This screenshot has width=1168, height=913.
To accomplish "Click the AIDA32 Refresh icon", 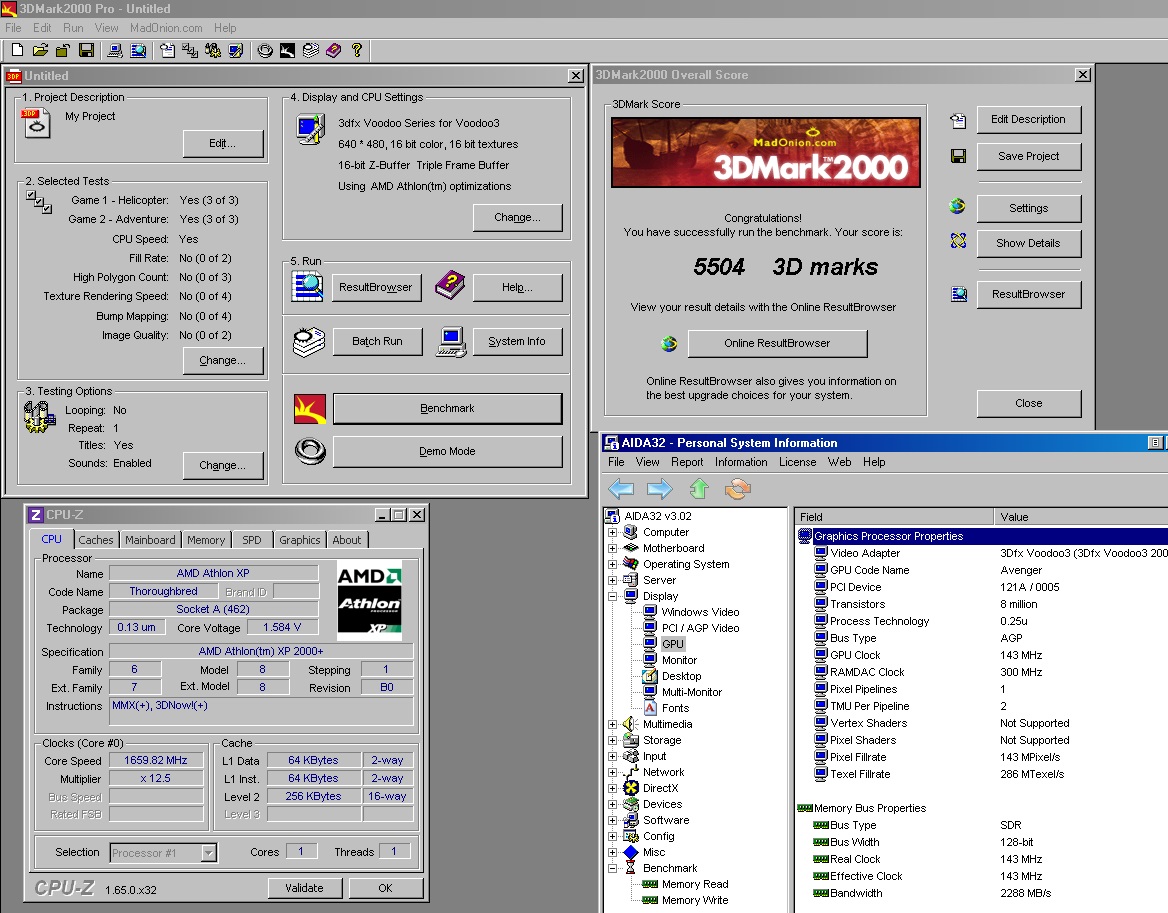I will 737,489.
